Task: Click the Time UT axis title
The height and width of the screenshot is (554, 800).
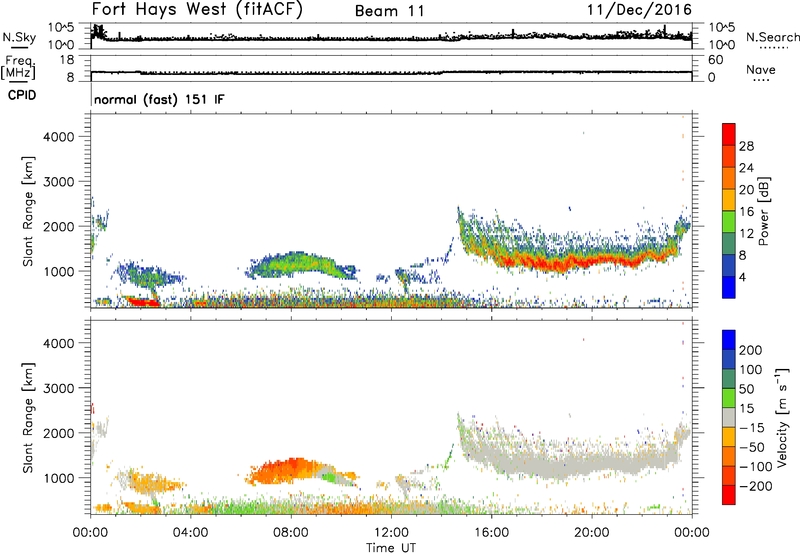Action: pyautogui.click(x=391, y=547)
